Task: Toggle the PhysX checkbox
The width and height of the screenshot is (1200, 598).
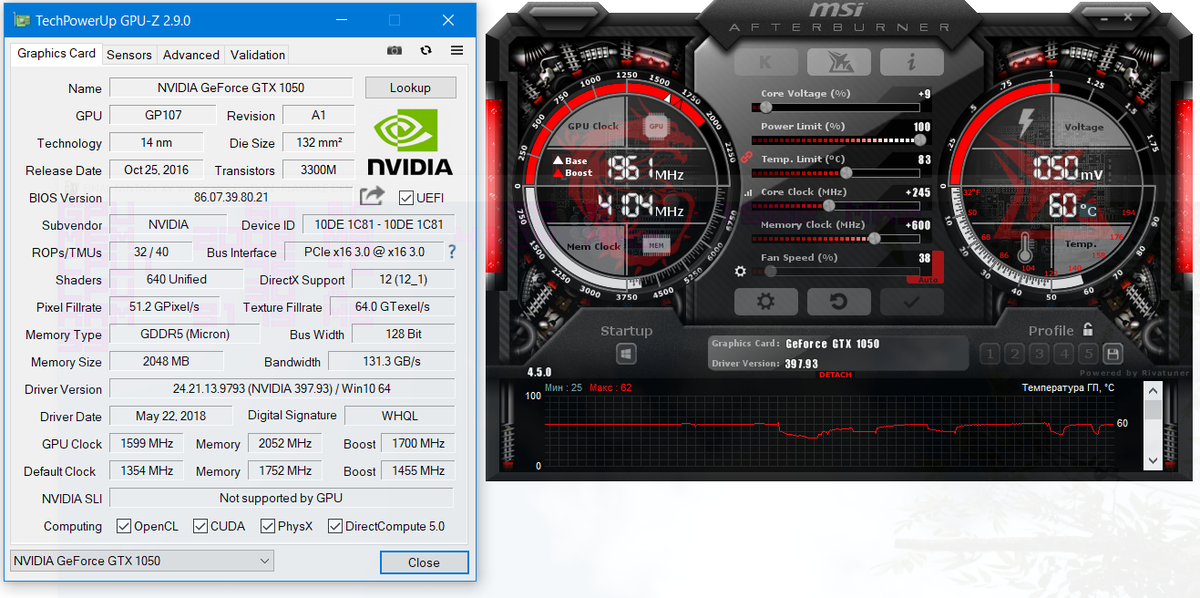Action: tap(268, 526)
